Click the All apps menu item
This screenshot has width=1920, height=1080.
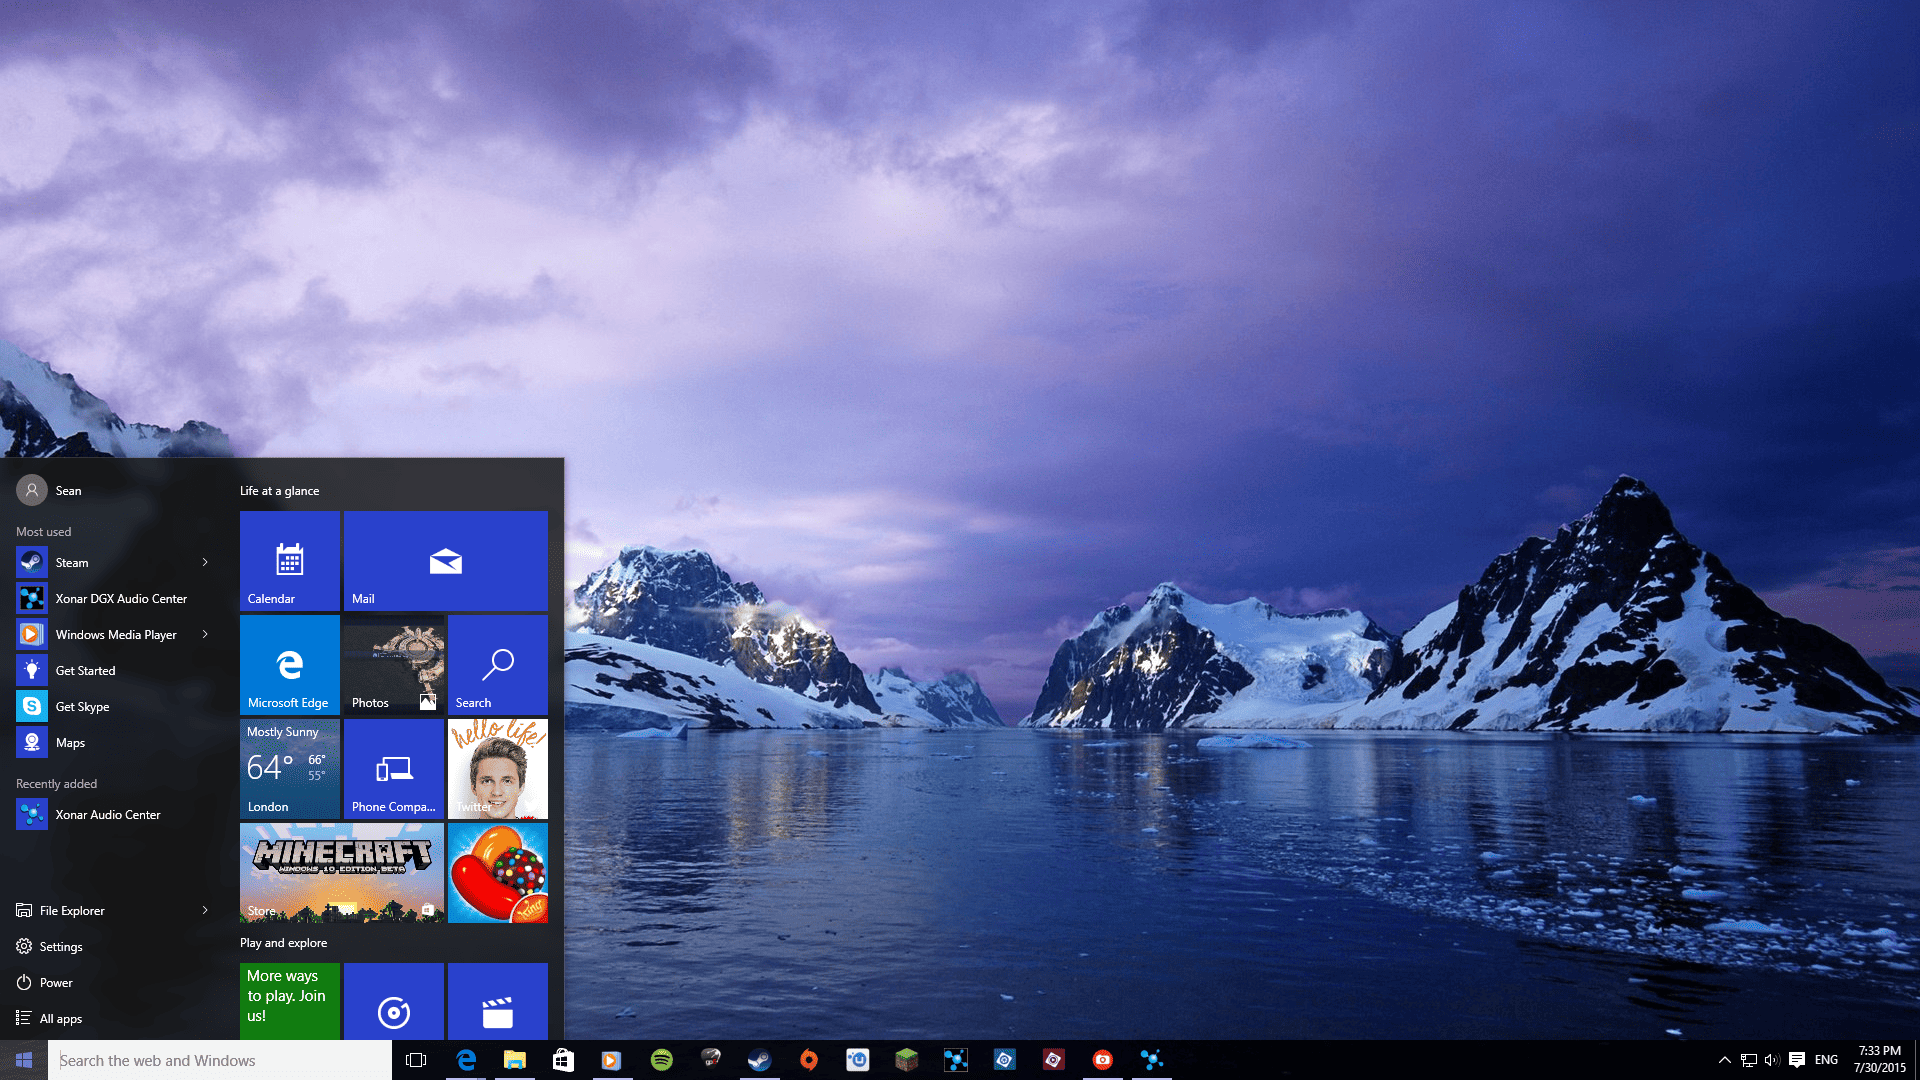coord(59,1017)
